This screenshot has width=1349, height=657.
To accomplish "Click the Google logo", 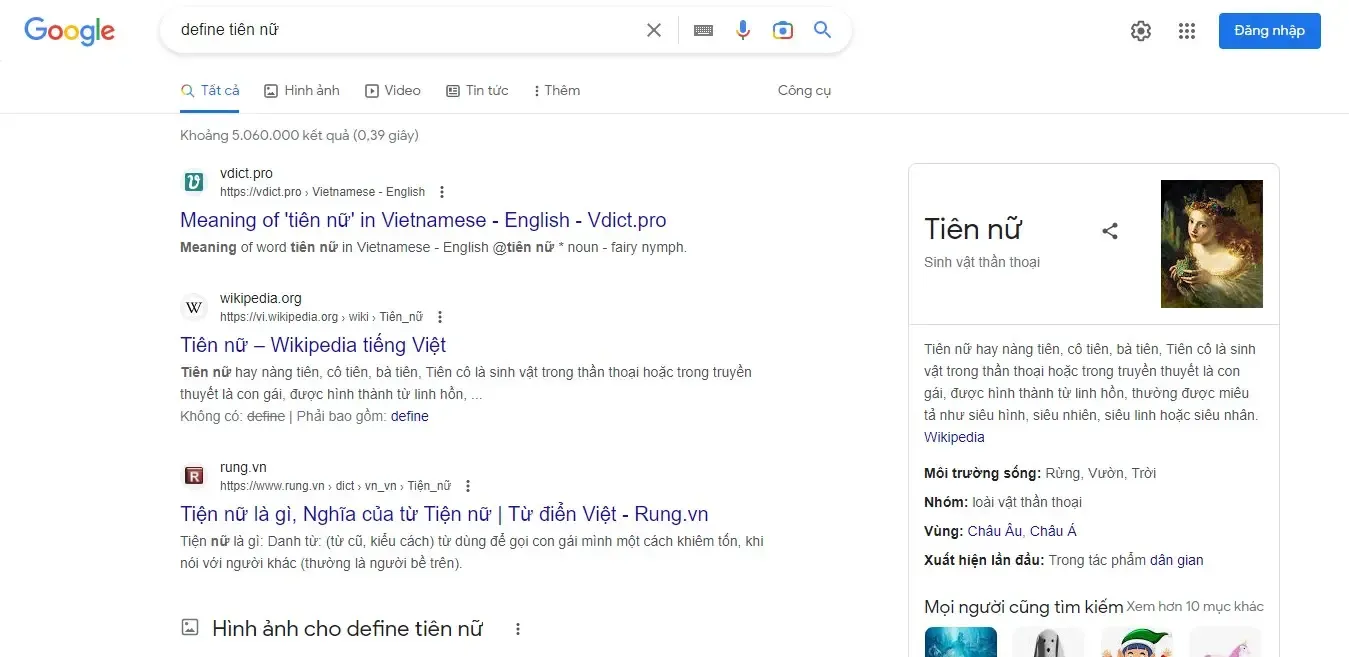I will pyautogui.click(x=69, y=31).
